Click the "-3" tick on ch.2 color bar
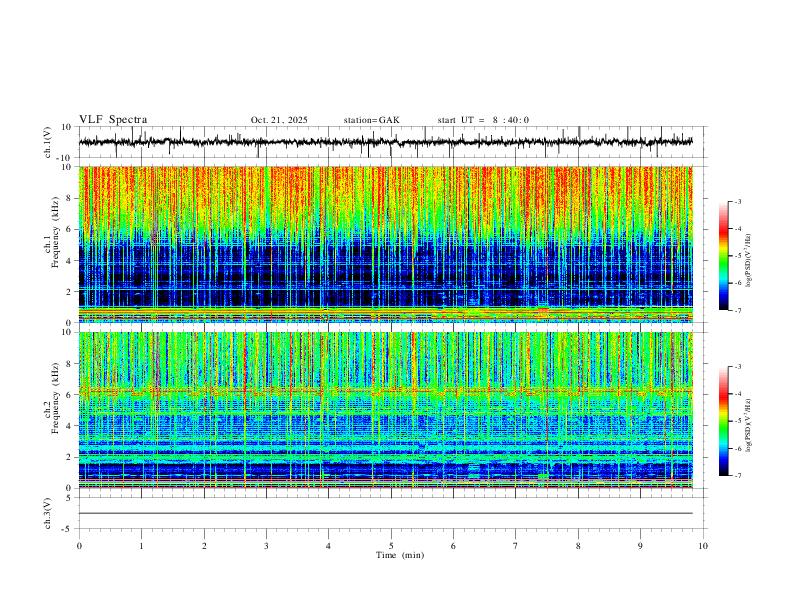This screenshot has width=792, height=612. (737, 367)
